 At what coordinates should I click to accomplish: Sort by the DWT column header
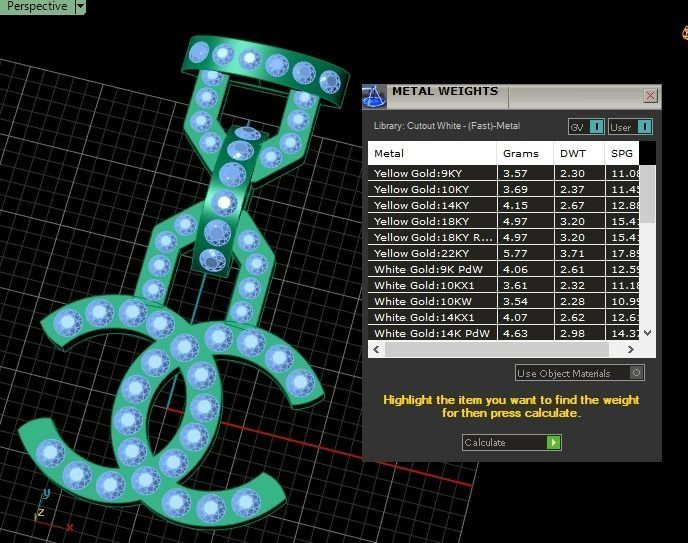579,153
